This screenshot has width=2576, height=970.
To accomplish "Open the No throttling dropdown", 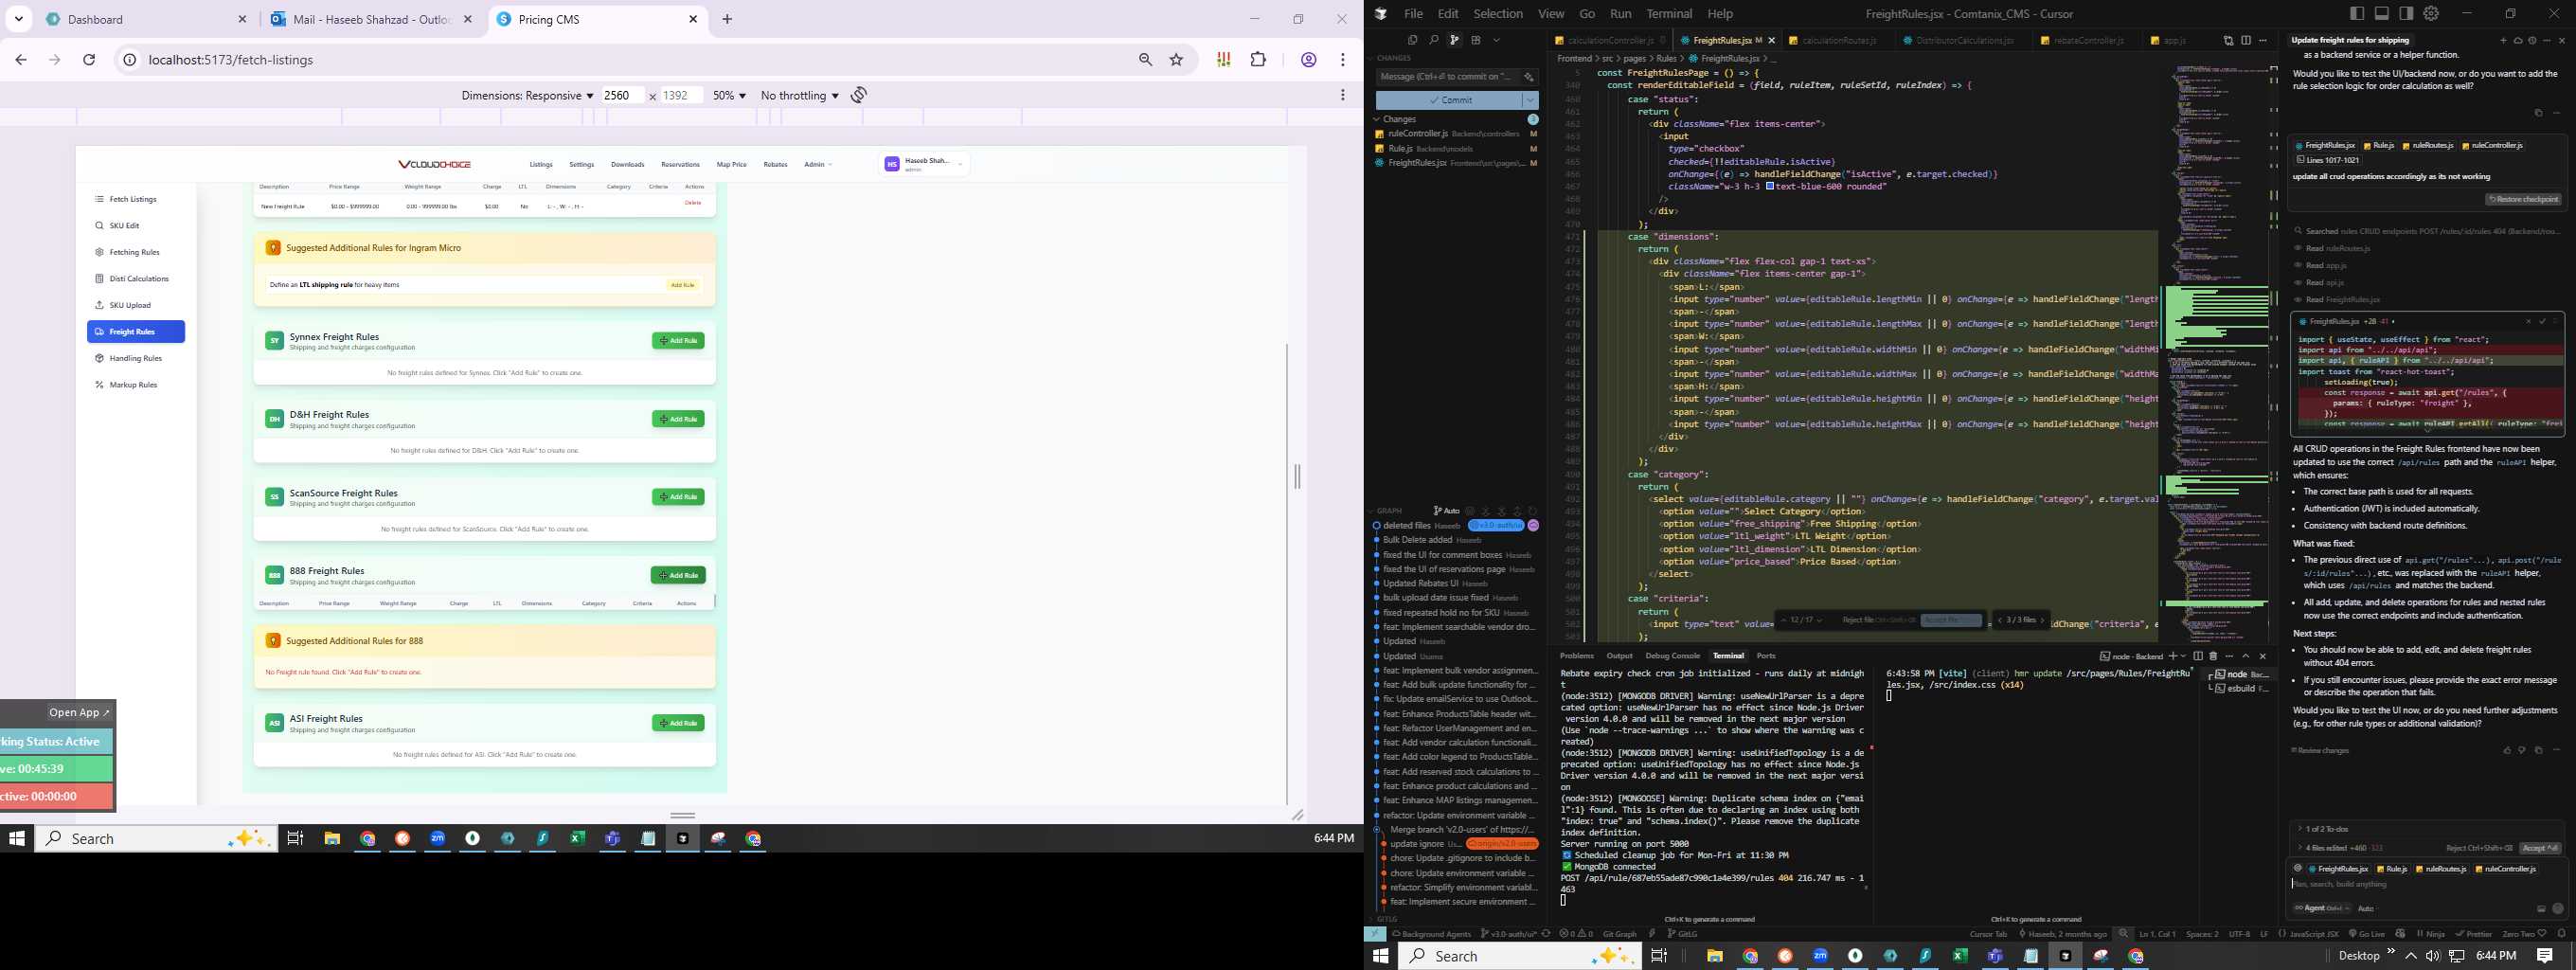I will (x=799, y=95).
